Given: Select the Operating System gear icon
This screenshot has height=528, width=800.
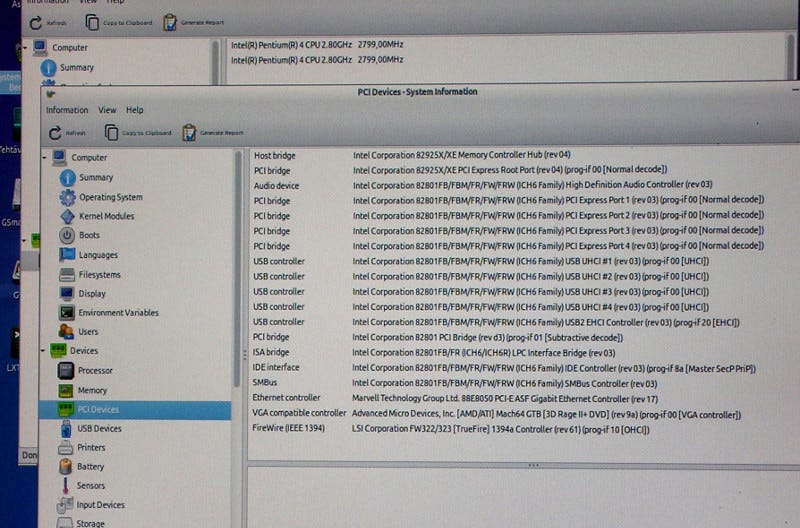Looking at the screenshot, I should (67, 197).
